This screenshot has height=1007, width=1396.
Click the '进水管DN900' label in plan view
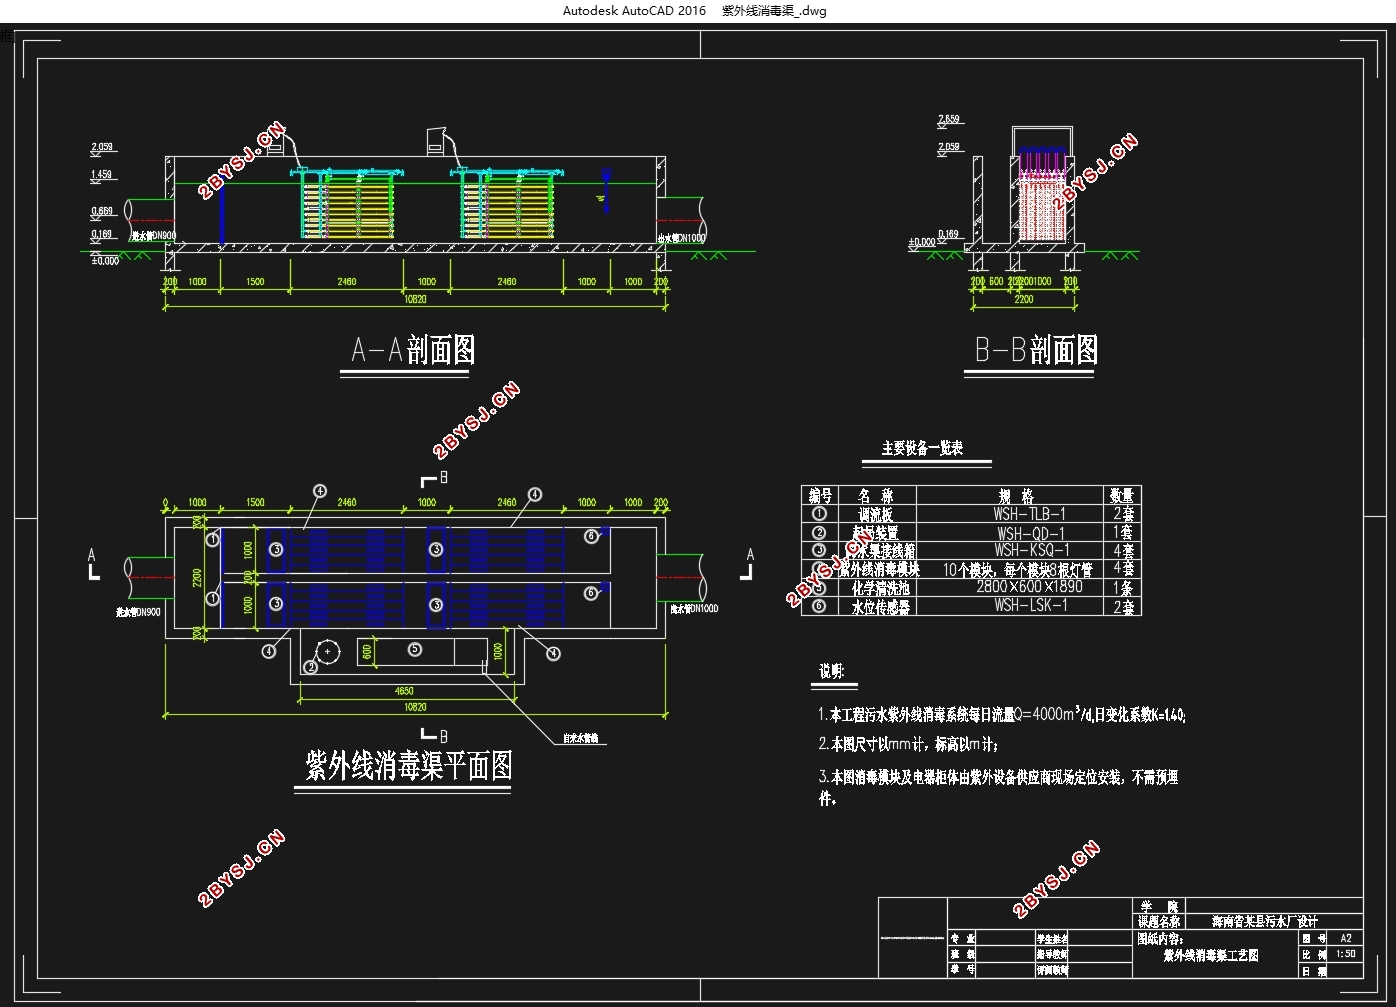(138, 610)
